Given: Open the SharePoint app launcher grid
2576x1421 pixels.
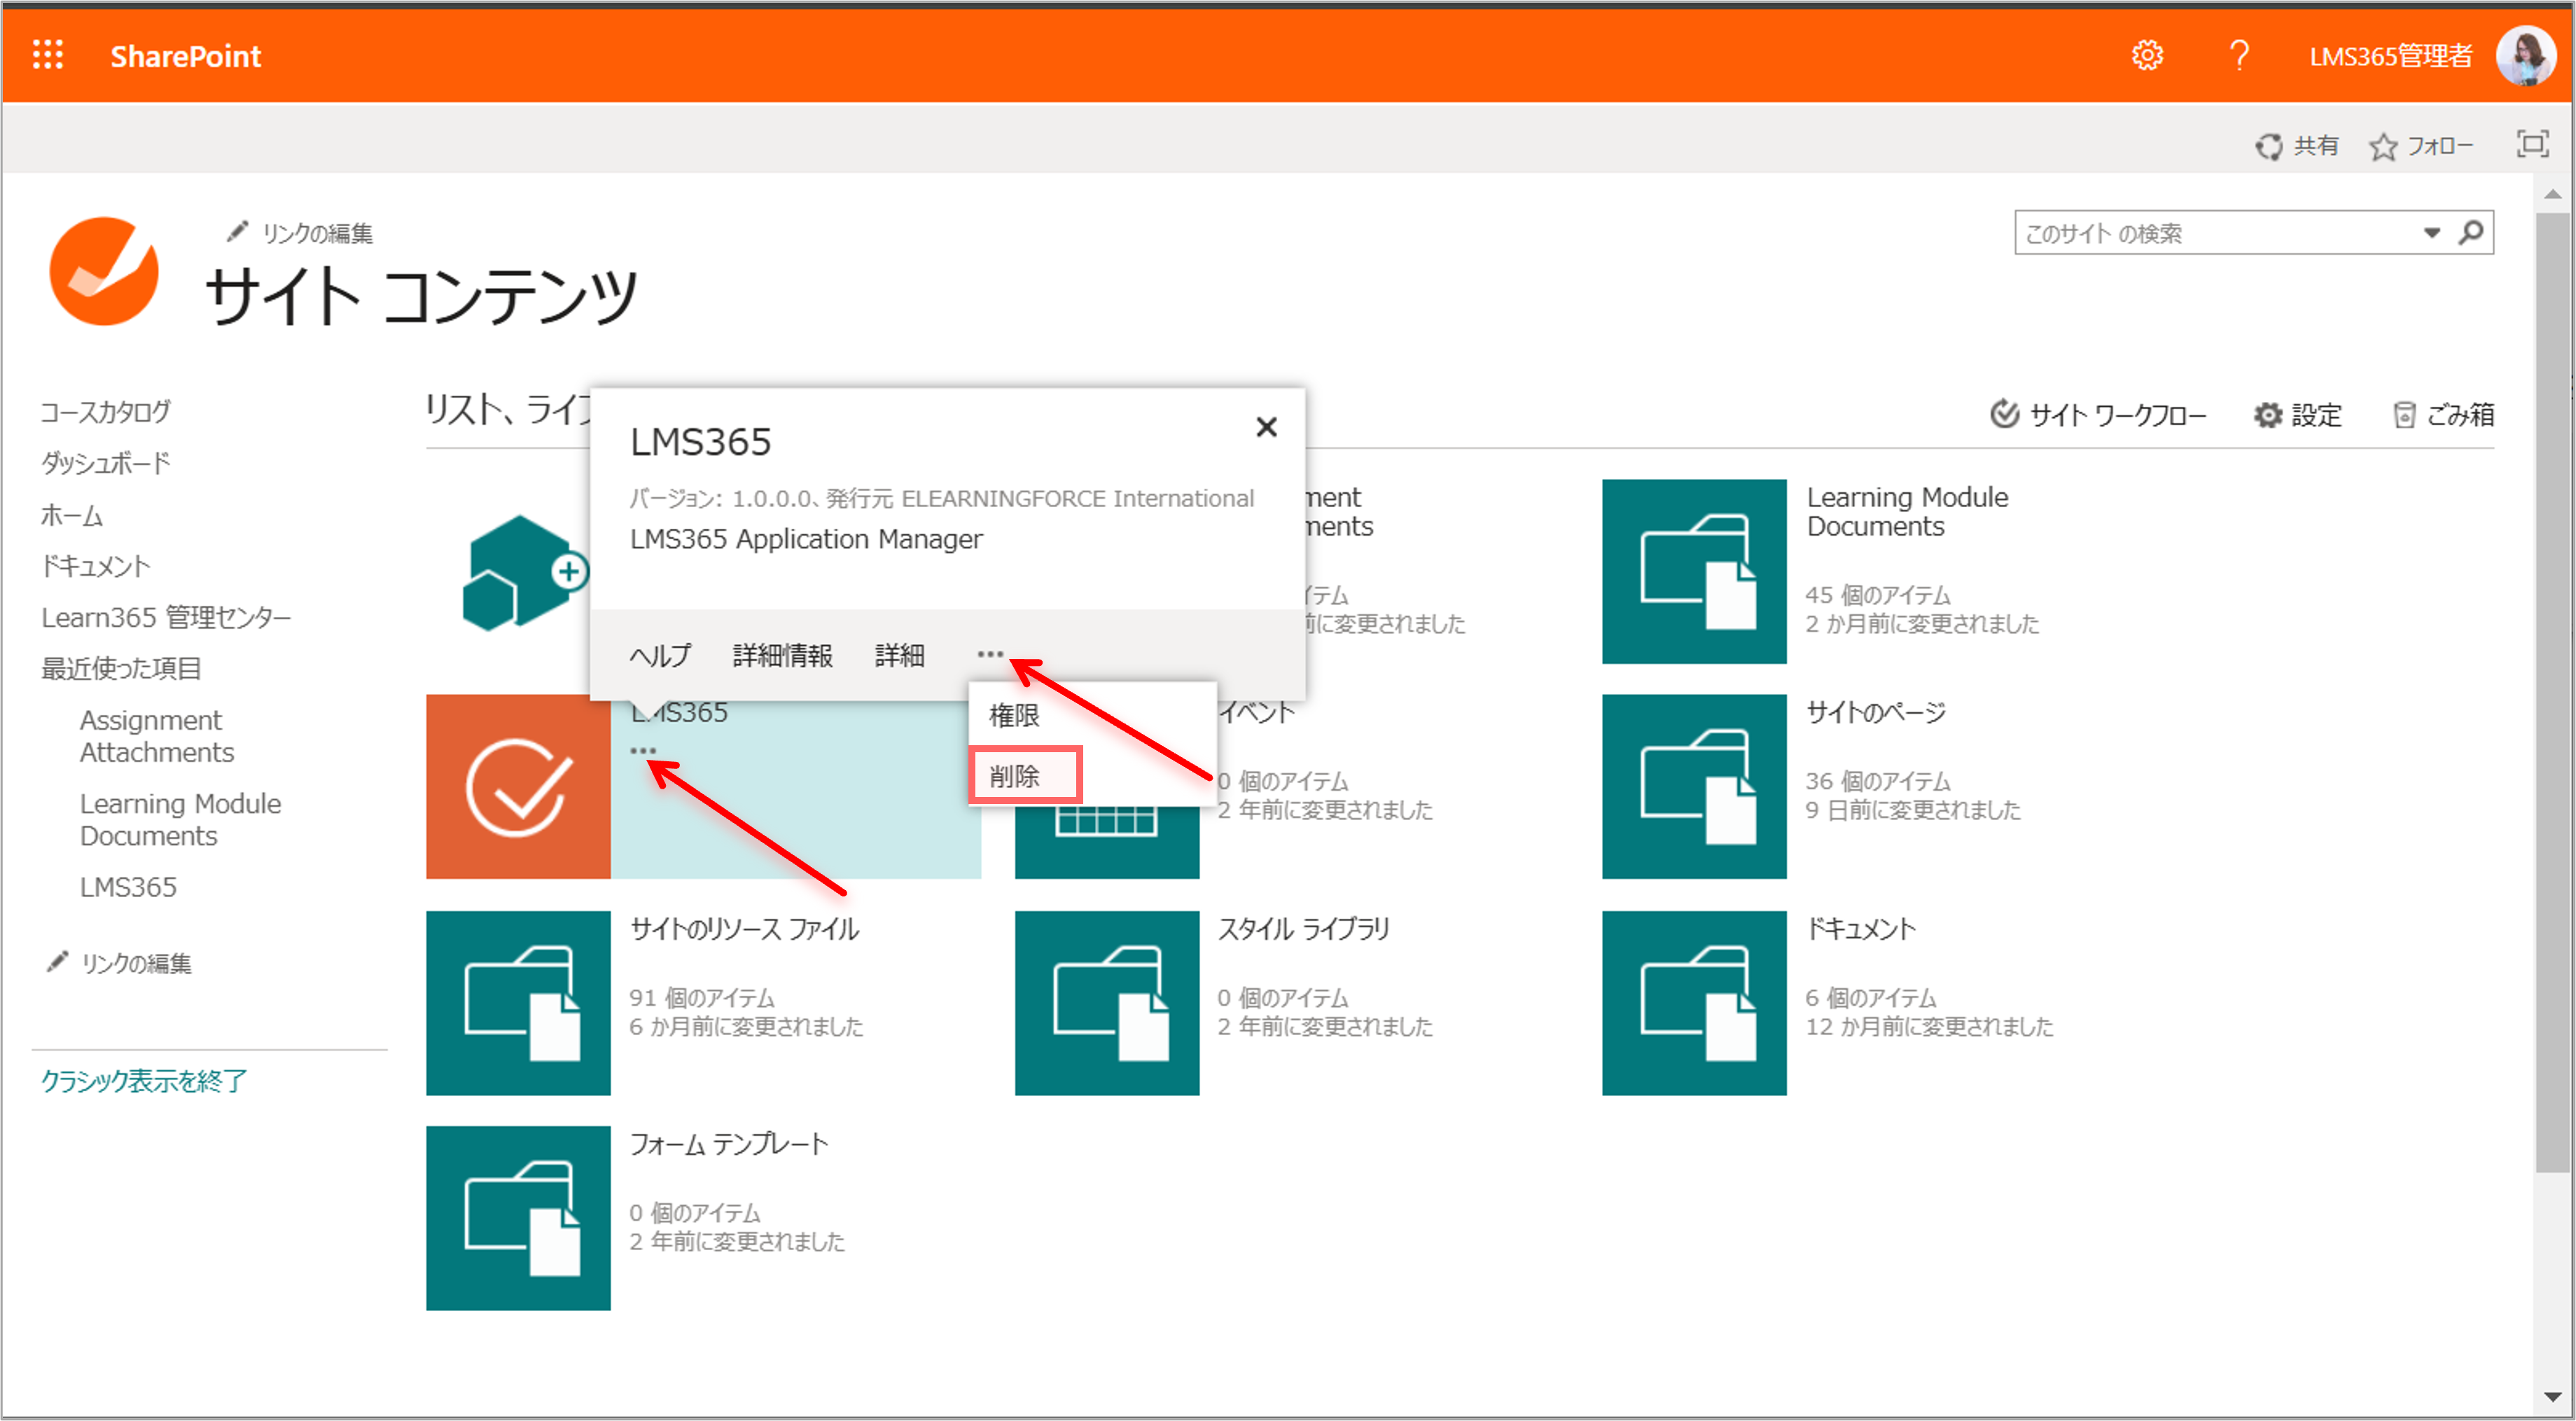Looking at the screenshot, I should 47,55.
